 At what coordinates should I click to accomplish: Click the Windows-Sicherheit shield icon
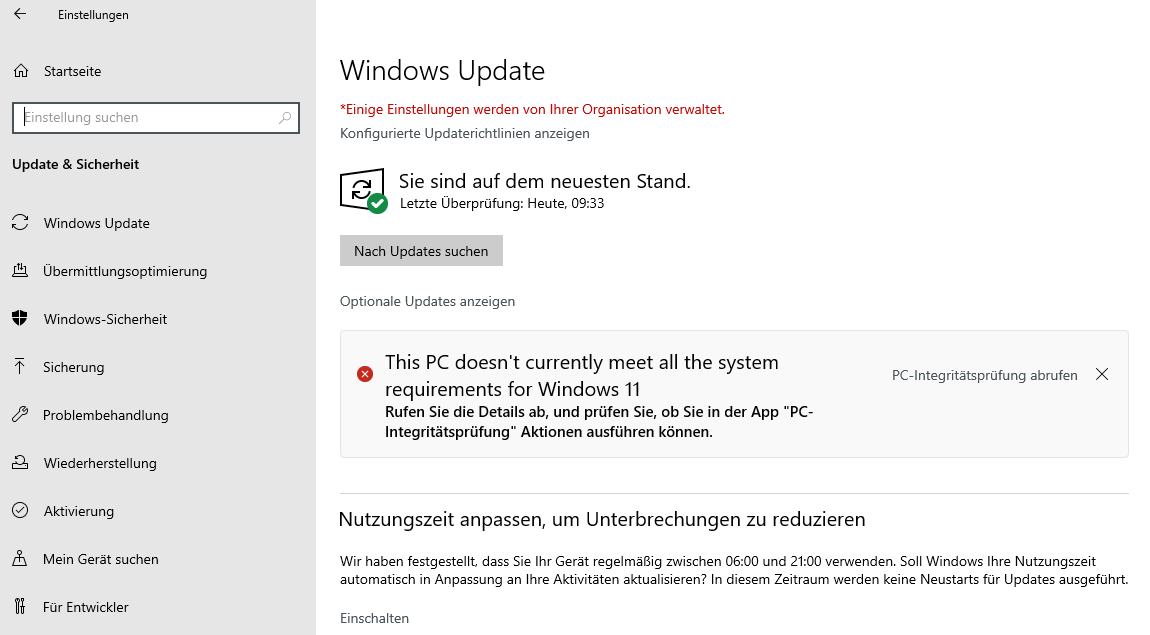(x=20, y=318)
